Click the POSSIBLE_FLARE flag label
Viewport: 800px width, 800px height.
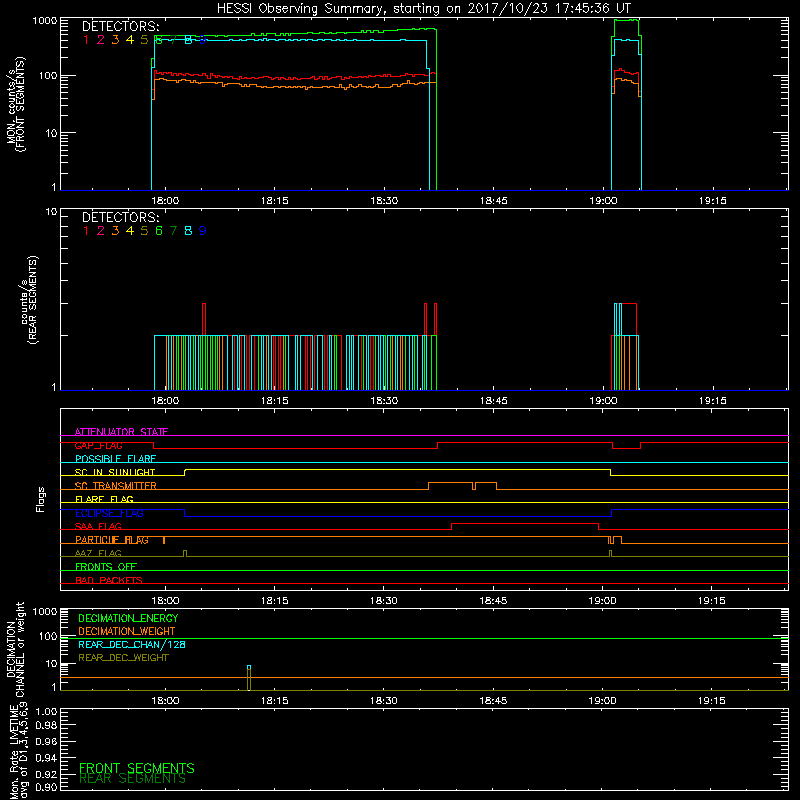(x=115, y=459)
